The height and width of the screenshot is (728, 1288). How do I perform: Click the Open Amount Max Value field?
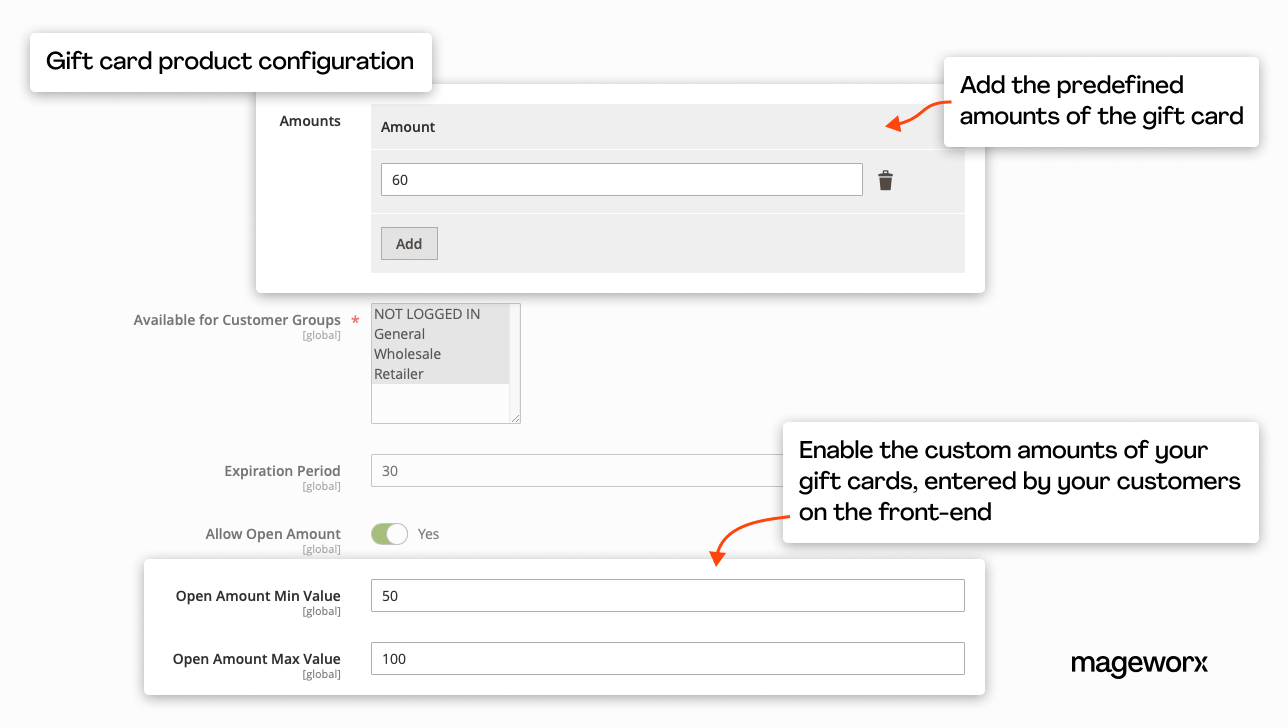[667, 659]
